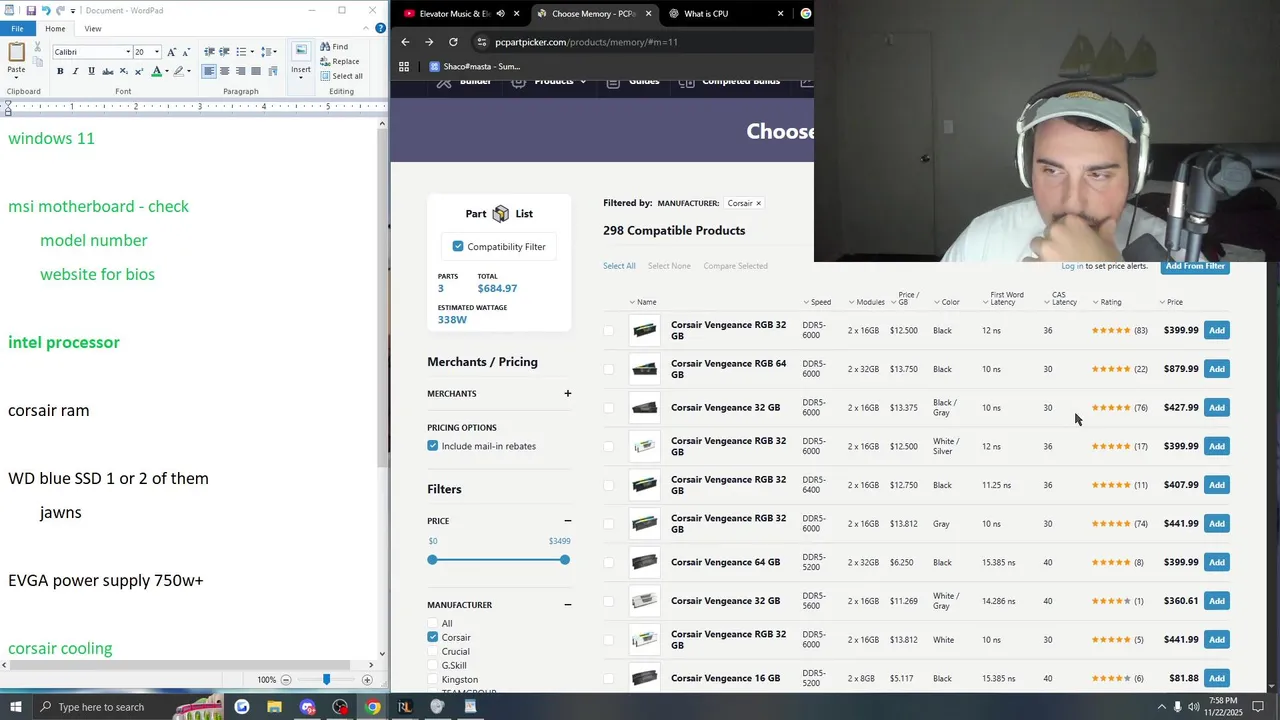Viewport: 1280px width, 720px height.
Task: Collapse the Manufacturer filter section
Action: coord(567,605)
